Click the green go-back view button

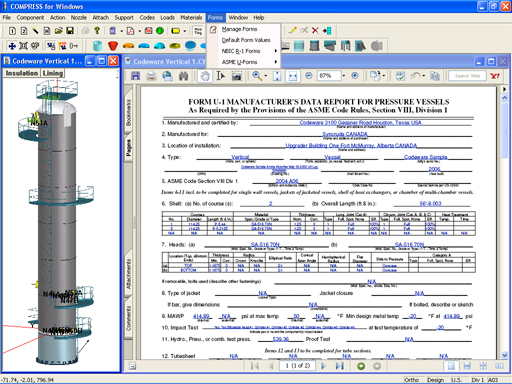click(361, 366)
